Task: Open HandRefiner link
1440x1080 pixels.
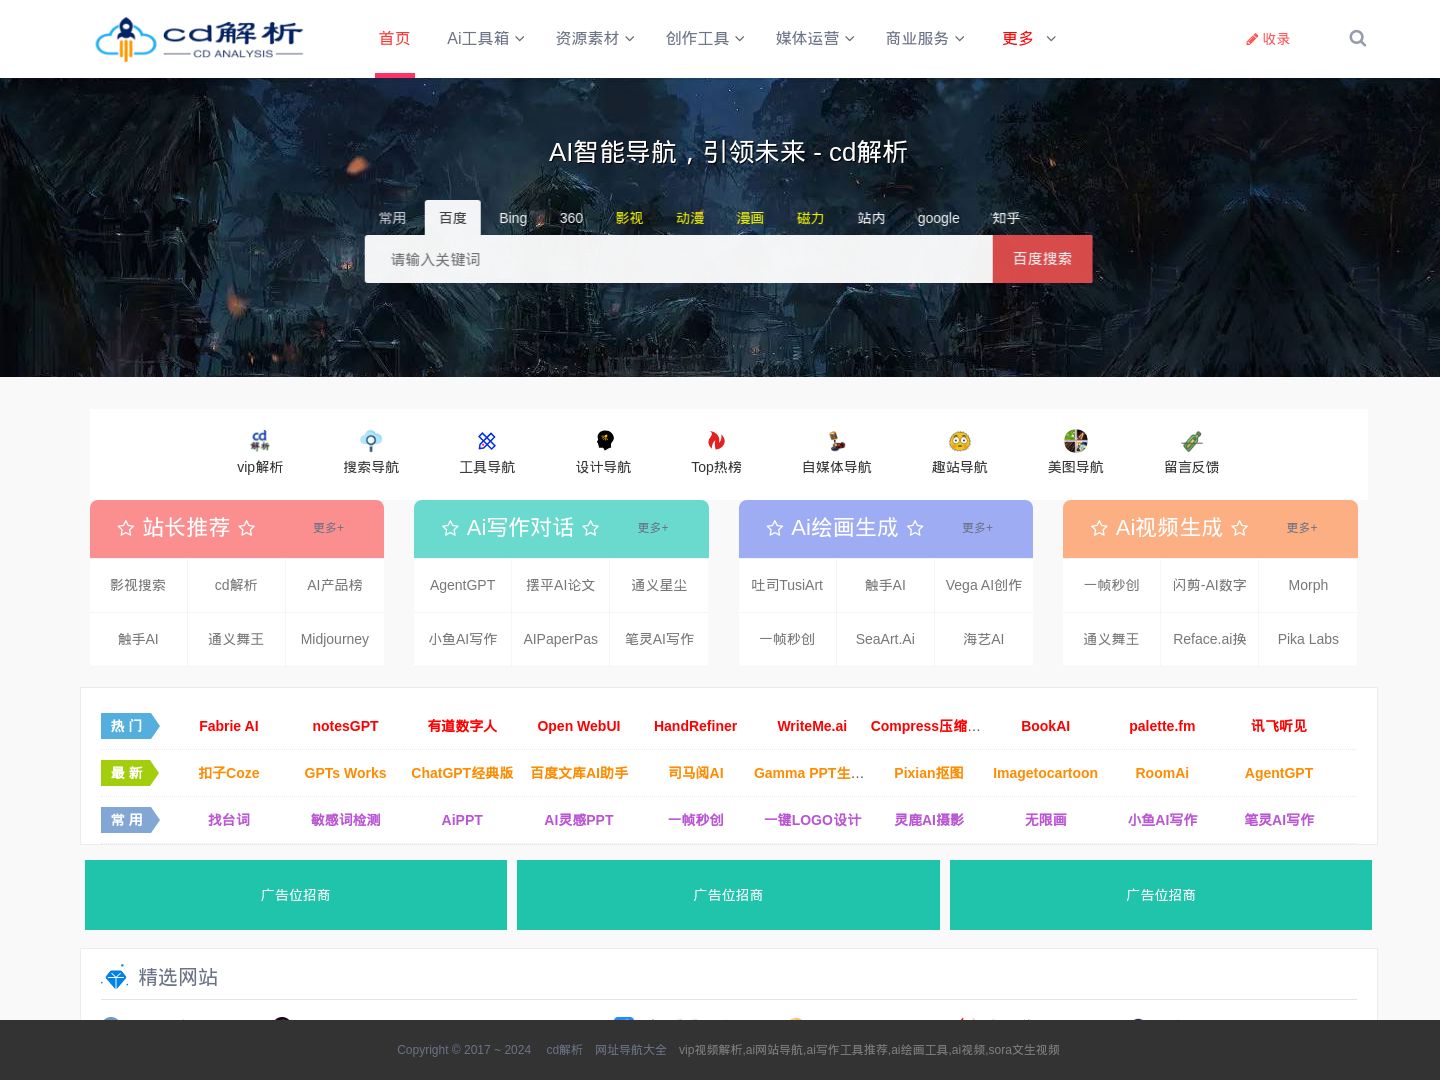Action: [x=695, y=726]
